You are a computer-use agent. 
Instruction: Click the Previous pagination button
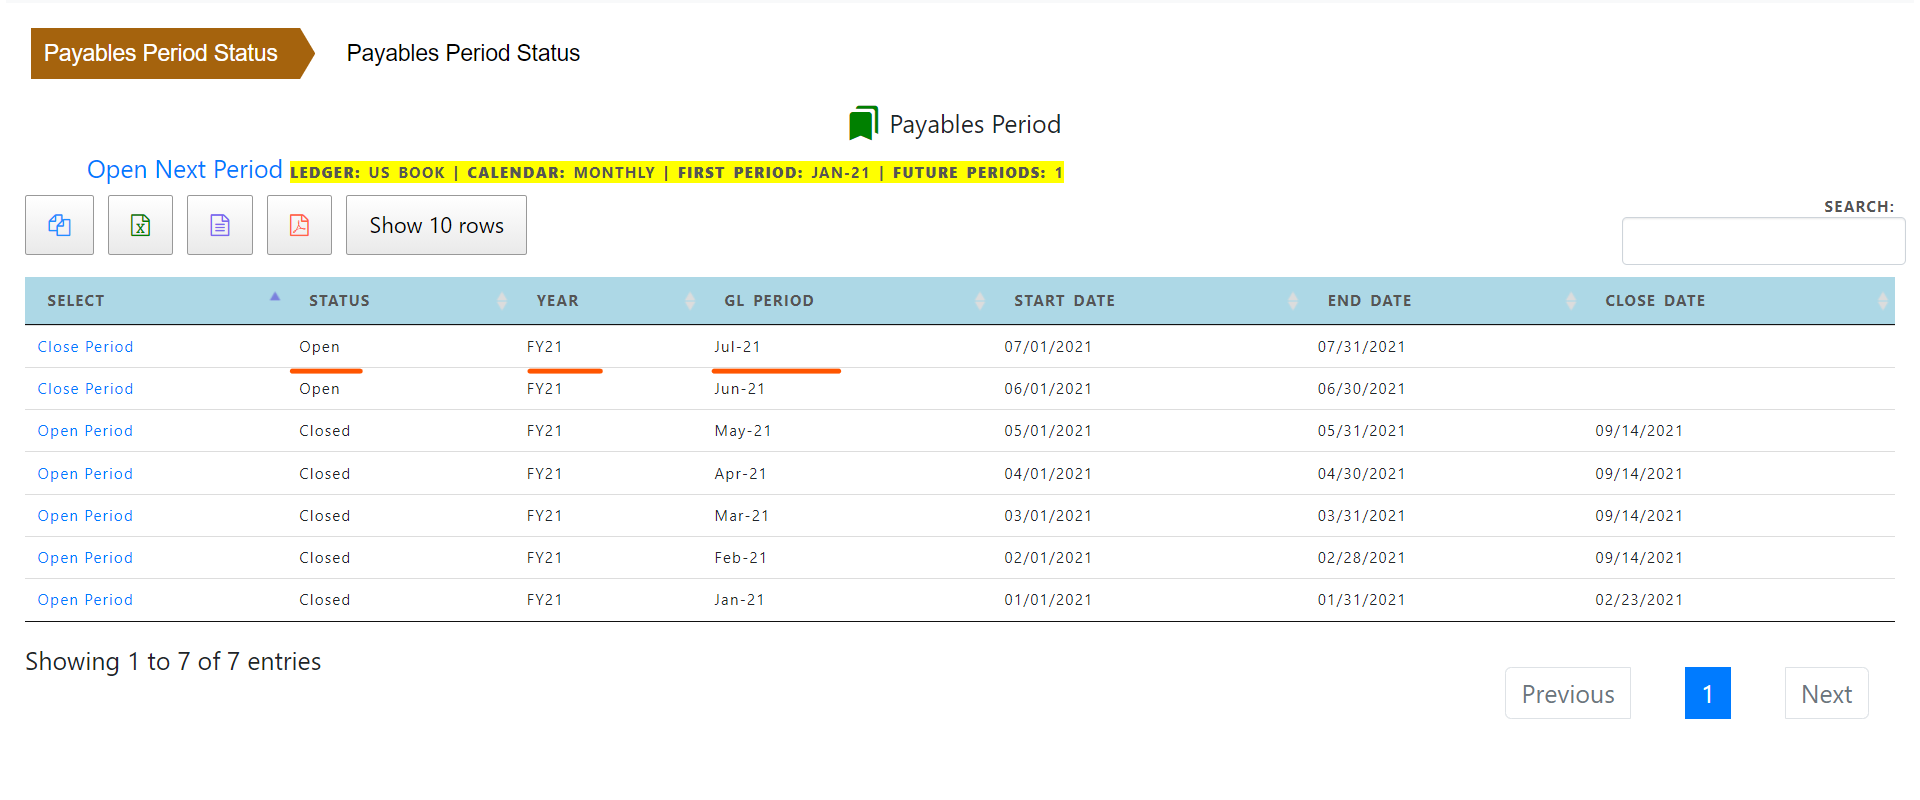[x=1568, y=693]
